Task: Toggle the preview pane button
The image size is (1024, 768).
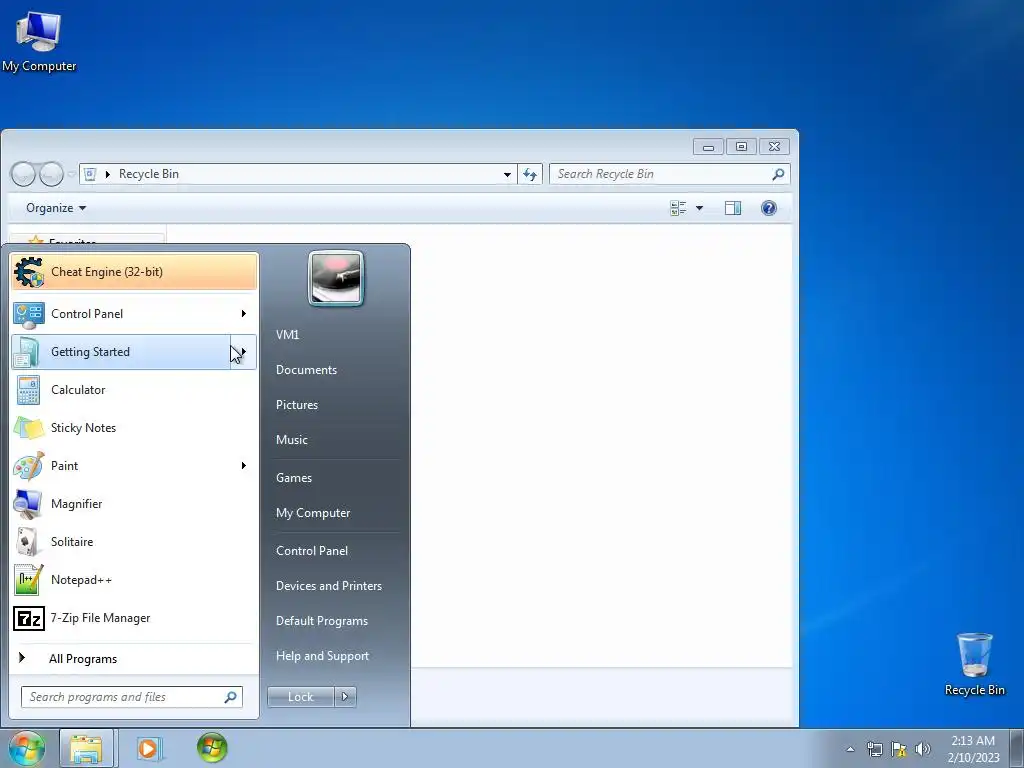Action: tap(733, 208)
